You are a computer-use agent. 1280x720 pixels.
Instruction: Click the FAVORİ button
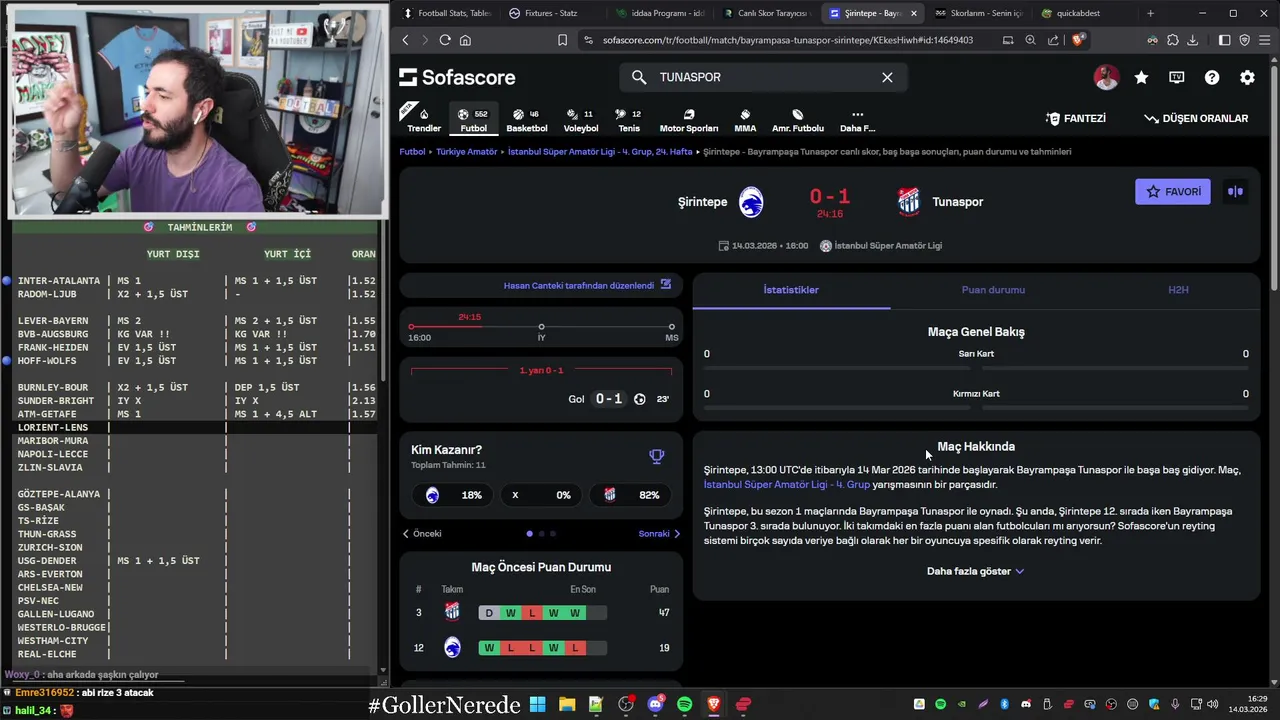pyautogui.click(x=1173, y=191)
